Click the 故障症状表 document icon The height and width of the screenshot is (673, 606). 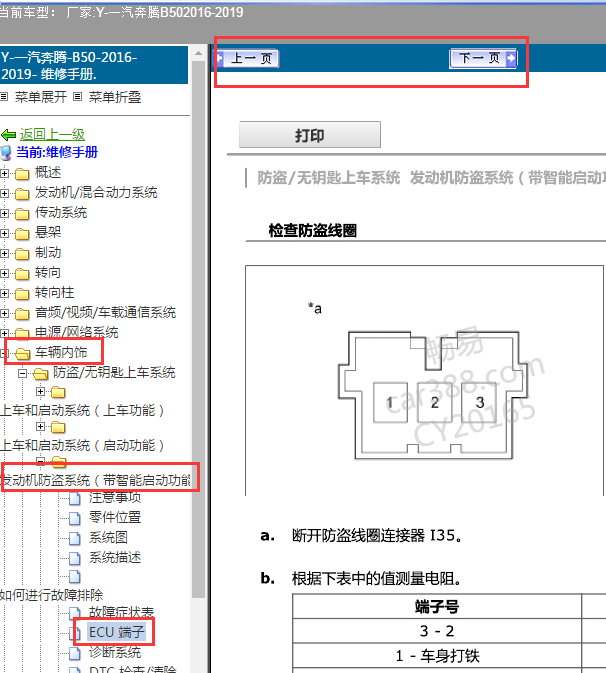point(75,613)
